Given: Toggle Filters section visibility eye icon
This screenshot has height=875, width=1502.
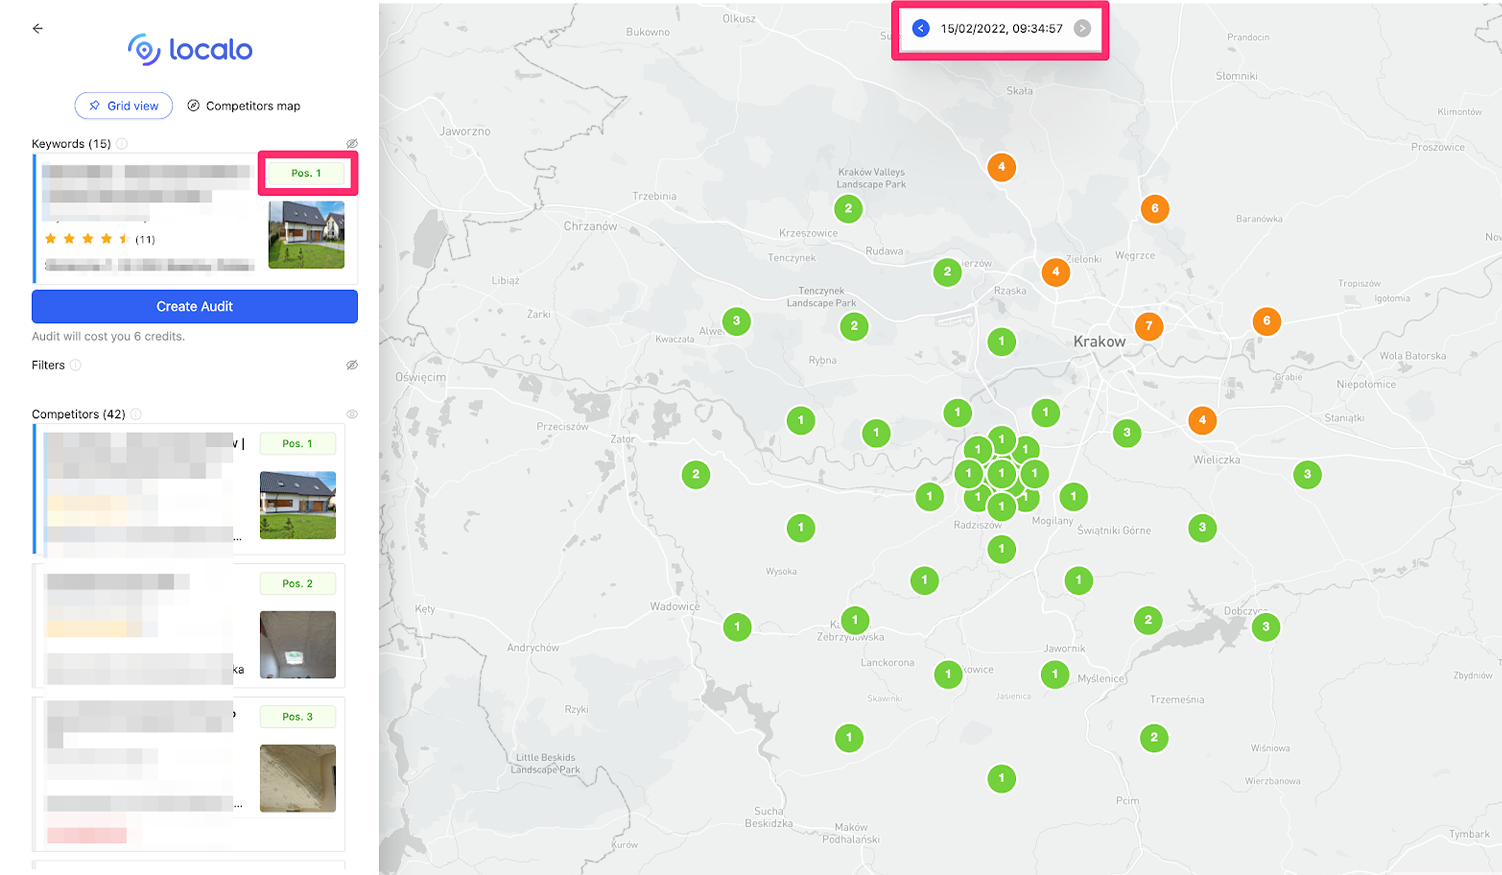Looking at the screenshot, I should pos(352,365).
